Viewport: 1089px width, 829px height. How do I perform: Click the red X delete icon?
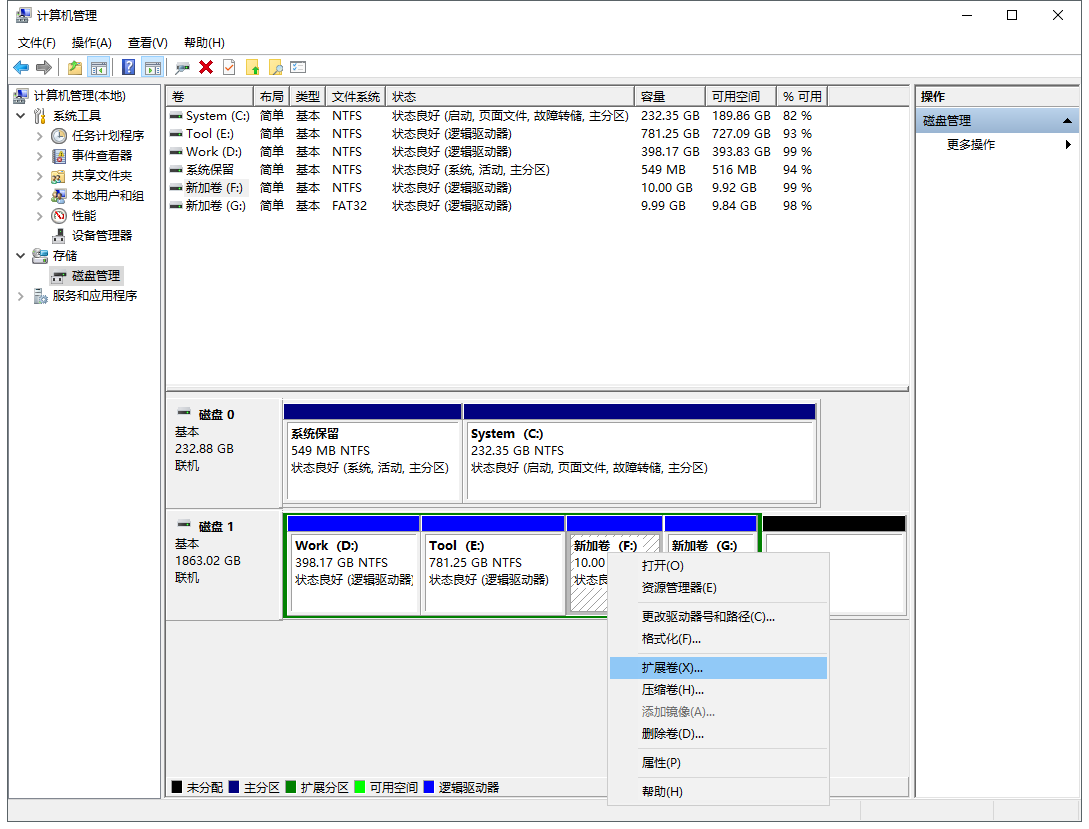pyautogui.click(x=206, y=67)
